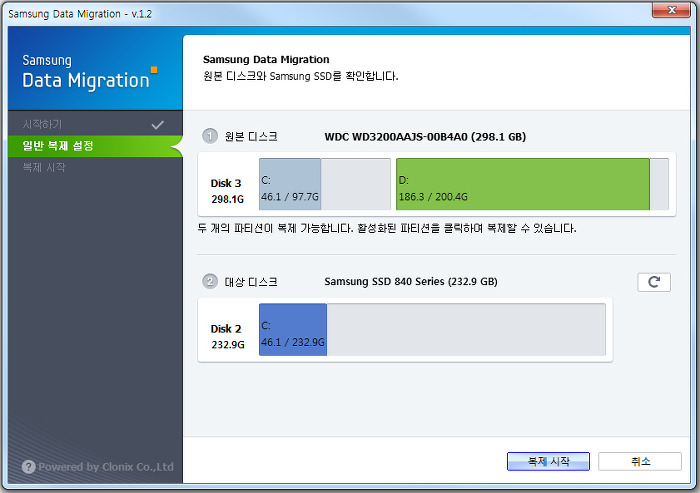Click the 복제 시작 button
The image size is (700, 493).
pyautogui.click(x=548, y=461)
